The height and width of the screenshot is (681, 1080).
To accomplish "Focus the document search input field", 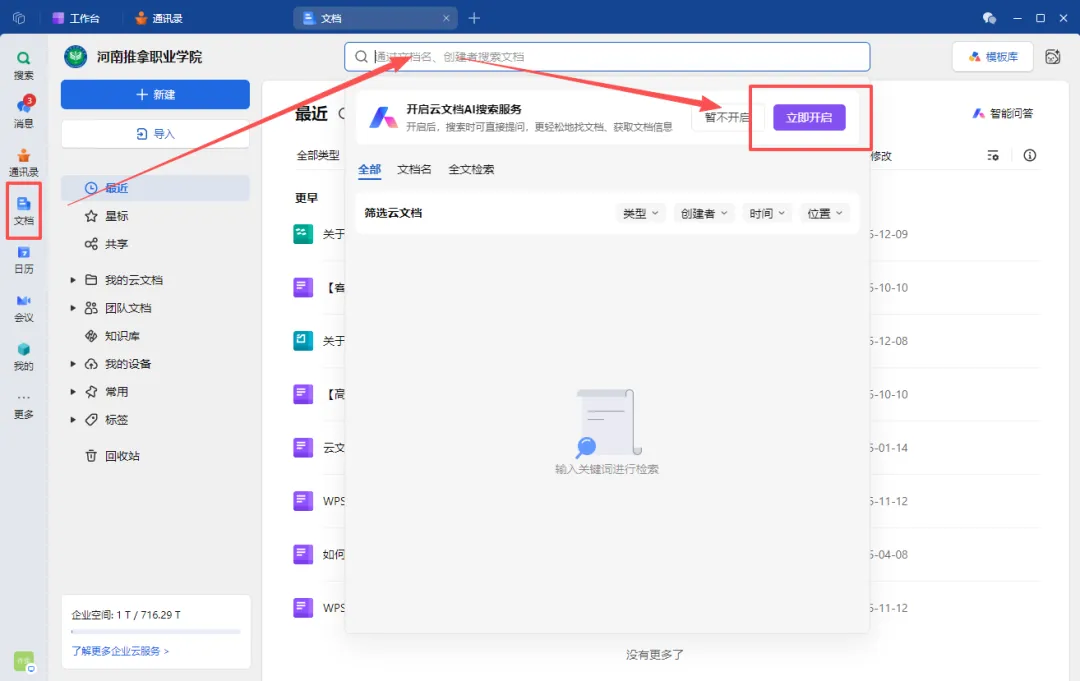I will coord(607,56).
